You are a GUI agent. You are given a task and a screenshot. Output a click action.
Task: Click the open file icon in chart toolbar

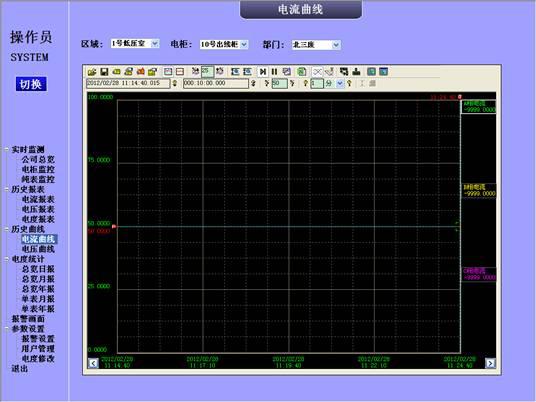[x=92, y=72]
